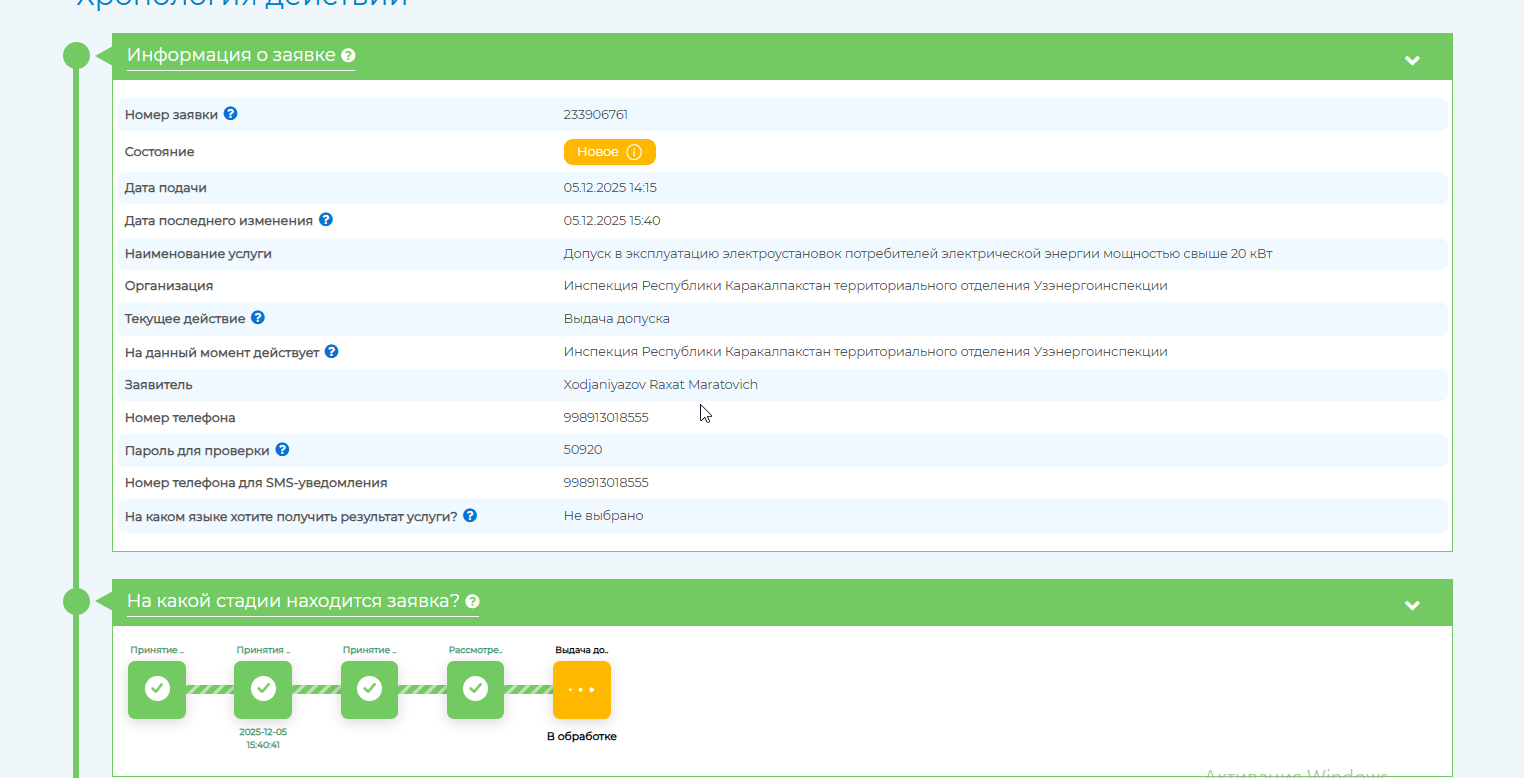This screenshot has width=1524, height=778.
Task: Click the help icon beside "Дата последнего изменения"
Action: (326, 220)
